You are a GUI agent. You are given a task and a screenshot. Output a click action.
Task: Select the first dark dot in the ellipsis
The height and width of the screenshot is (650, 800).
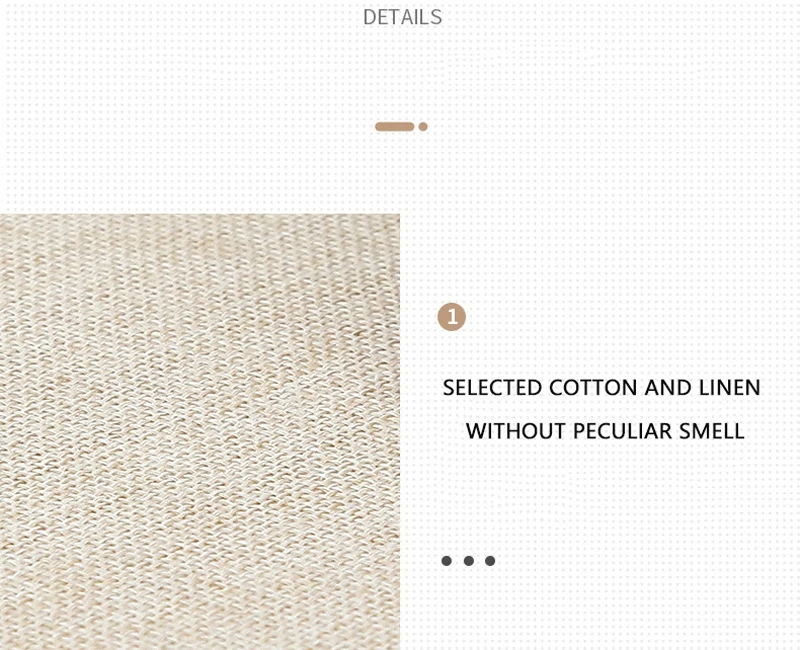[446, 561]
